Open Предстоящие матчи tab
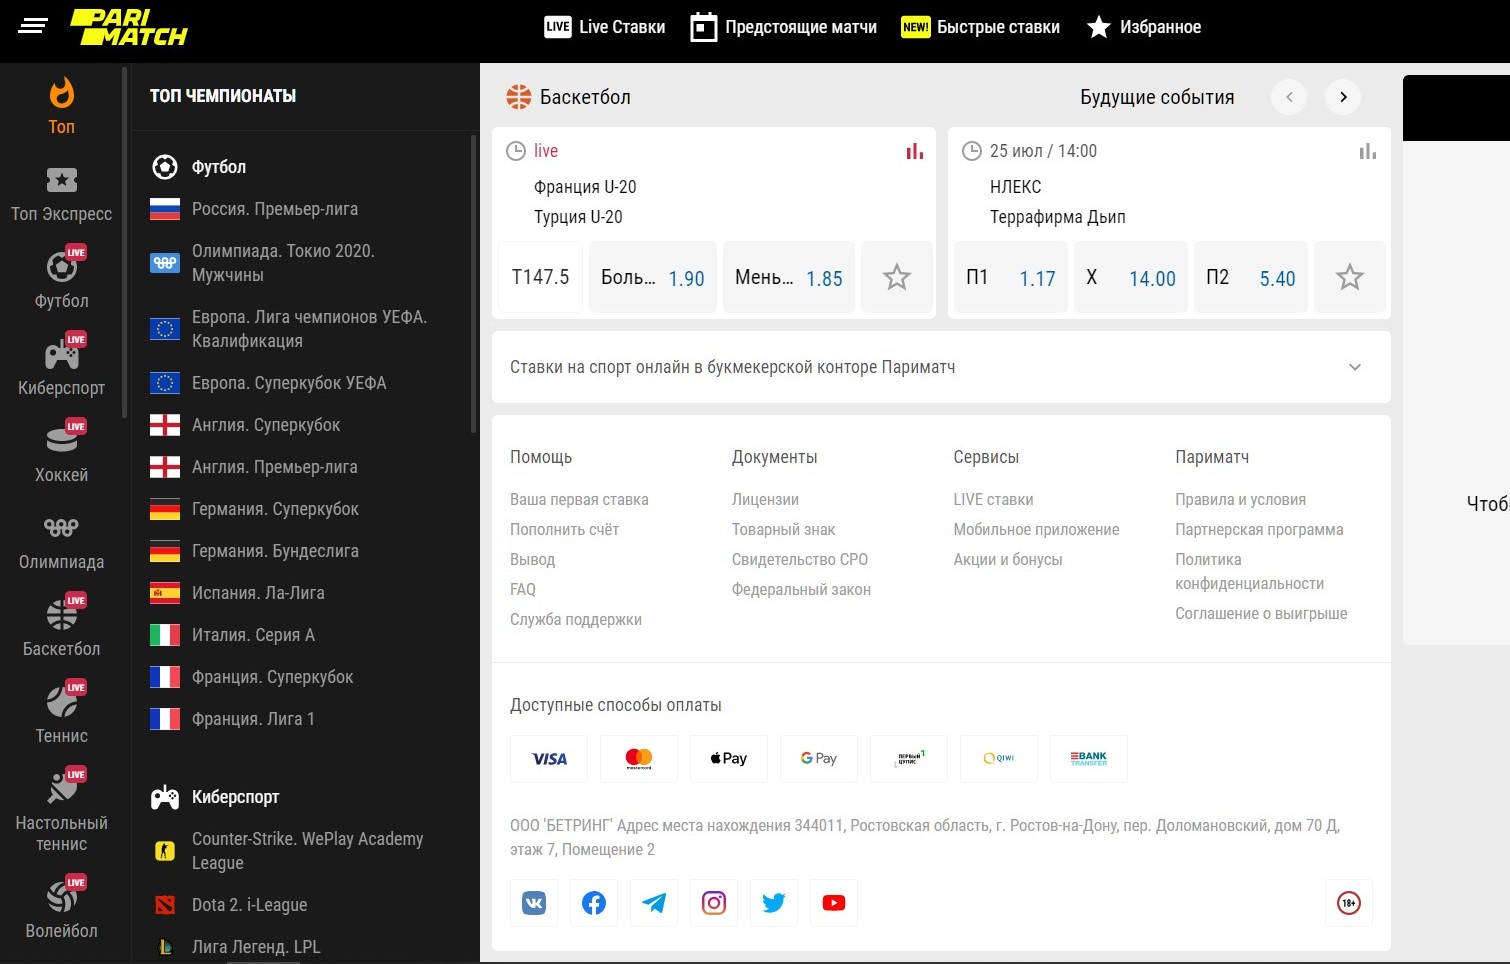Image resolution: width=1510 pixels, height=964 pixels. click(784, 27)
